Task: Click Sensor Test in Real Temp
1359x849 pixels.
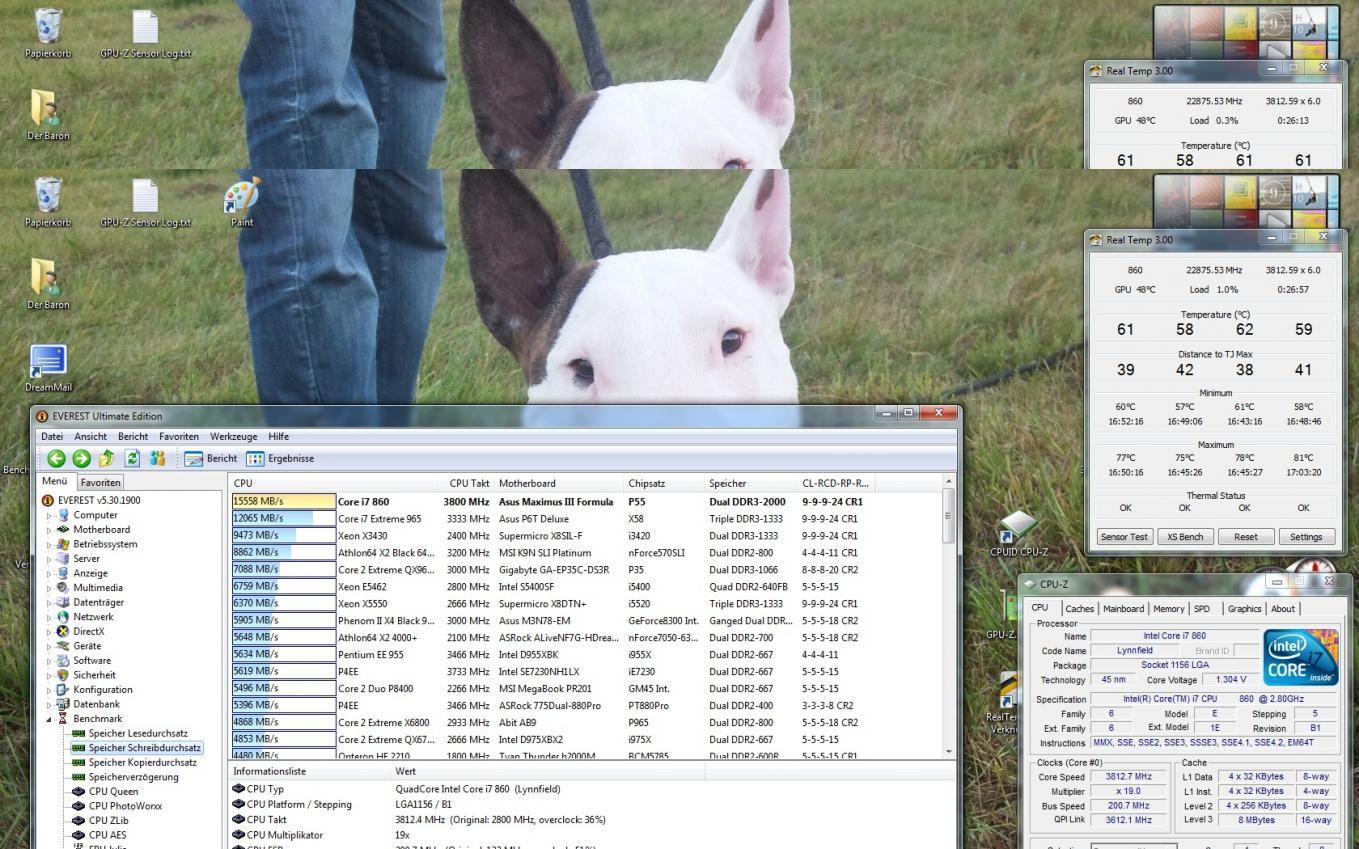Action: [1124, 536]
